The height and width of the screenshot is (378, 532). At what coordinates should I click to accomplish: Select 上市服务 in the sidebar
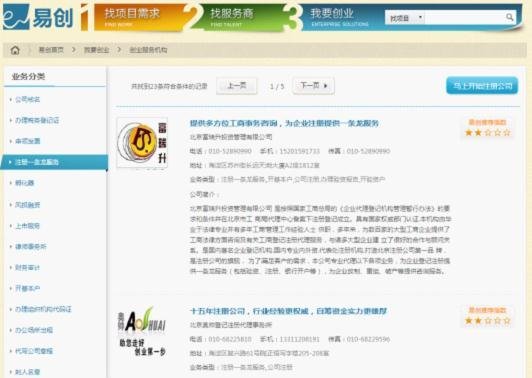(27, 226)
